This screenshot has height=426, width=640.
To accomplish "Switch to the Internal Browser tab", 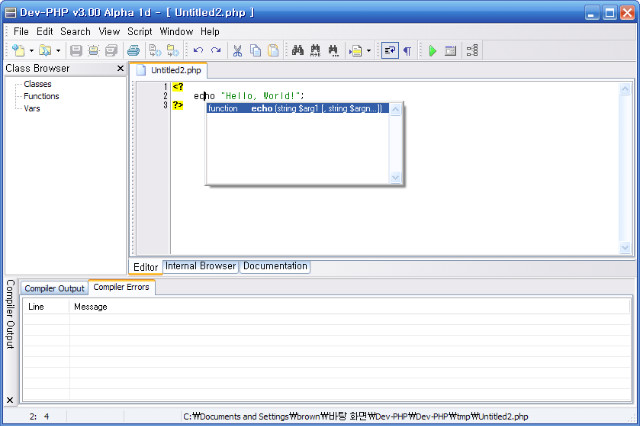I will pyautogui.click(x=200, y=266).
